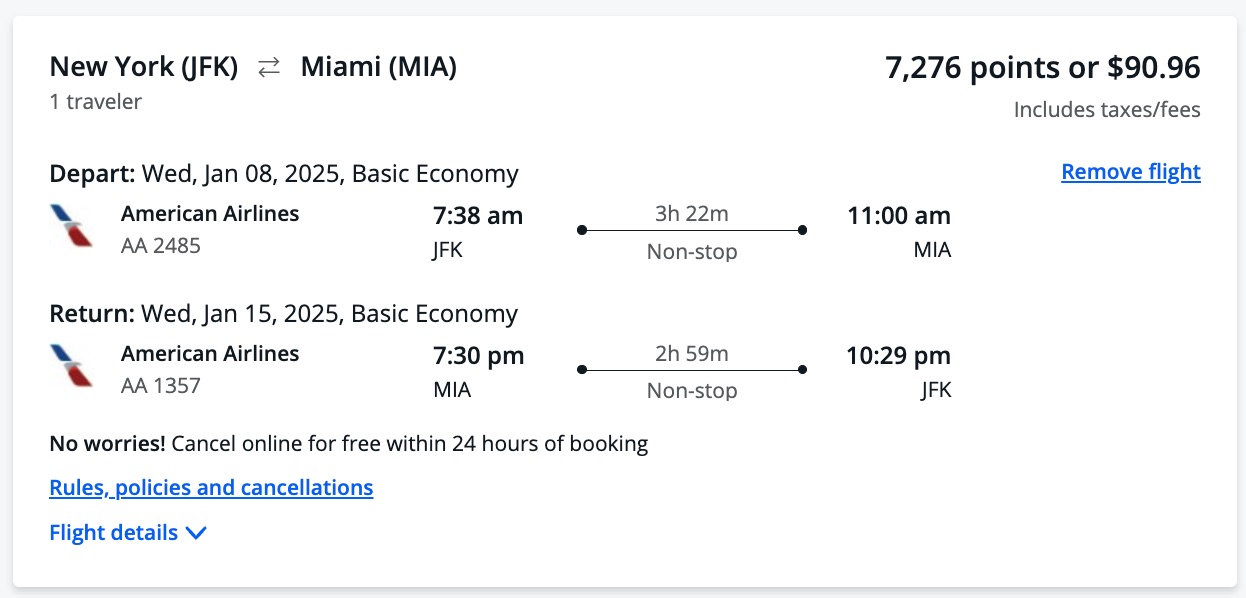Viewport: 1246px width, 598px height.
Task: Click the Miami (MIA) route label
Action: 376,66
